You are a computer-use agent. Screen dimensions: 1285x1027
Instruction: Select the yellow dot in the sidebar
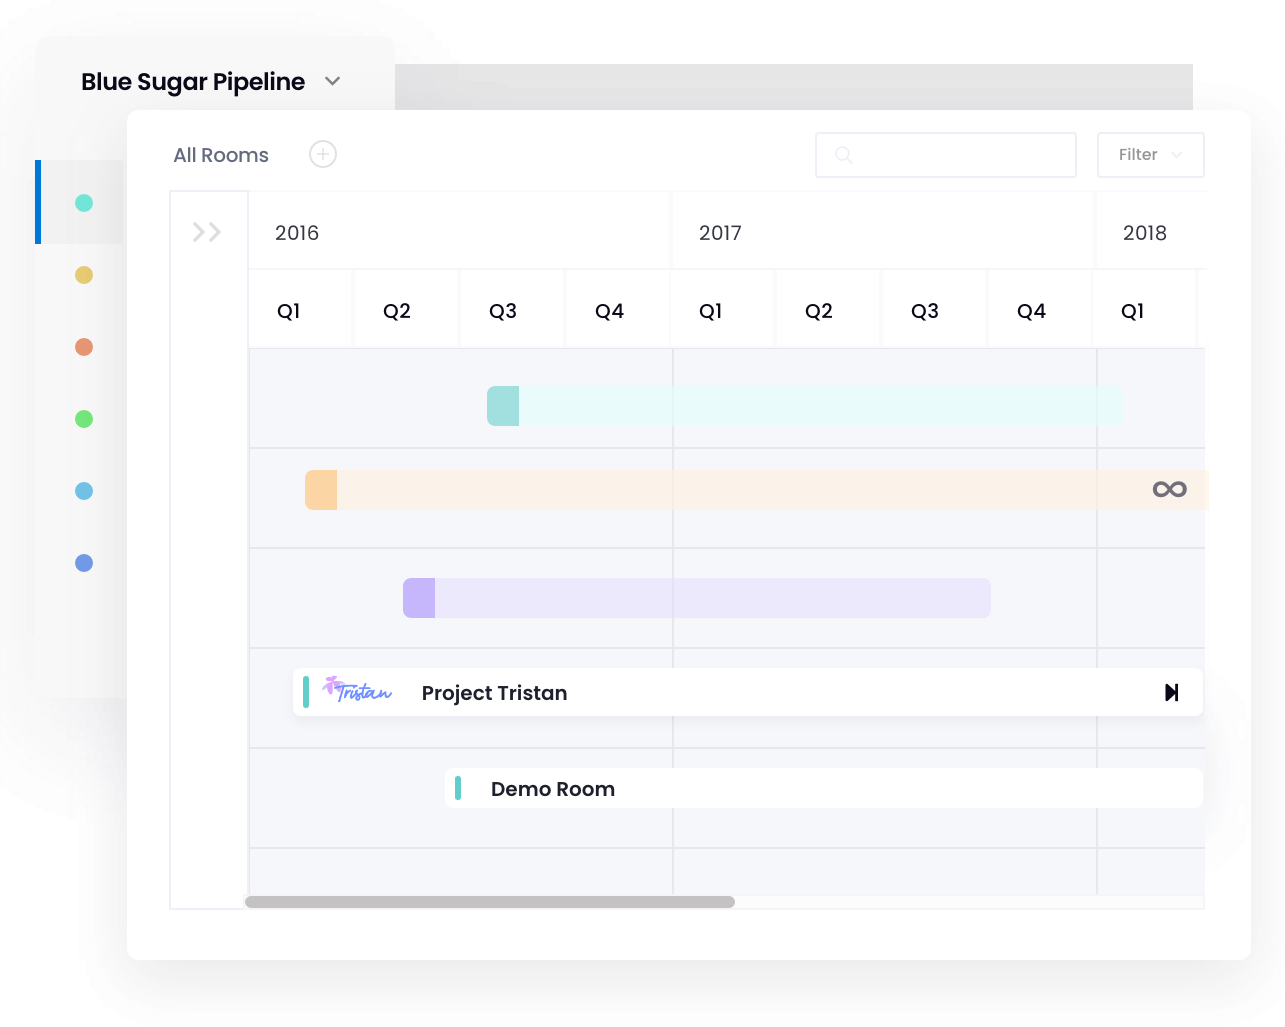click(84, 275)
